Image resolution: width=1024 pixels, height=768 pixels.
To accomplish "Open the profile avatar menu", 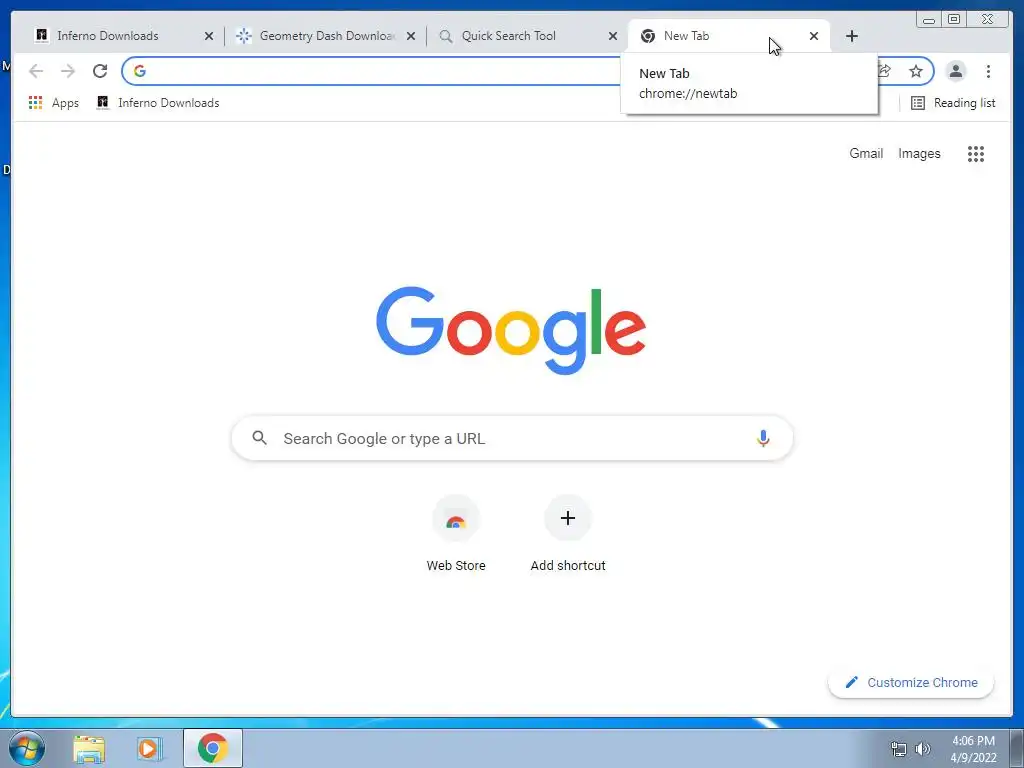I will point(955,71).
